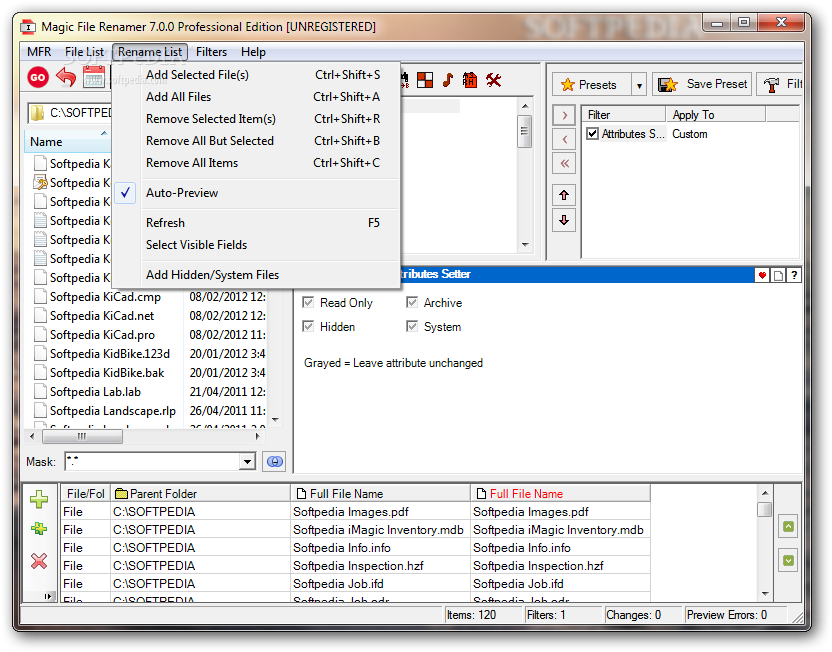Click the red-white checkered grid icon
Screen dimensions: 832x652
pos(424,80)
